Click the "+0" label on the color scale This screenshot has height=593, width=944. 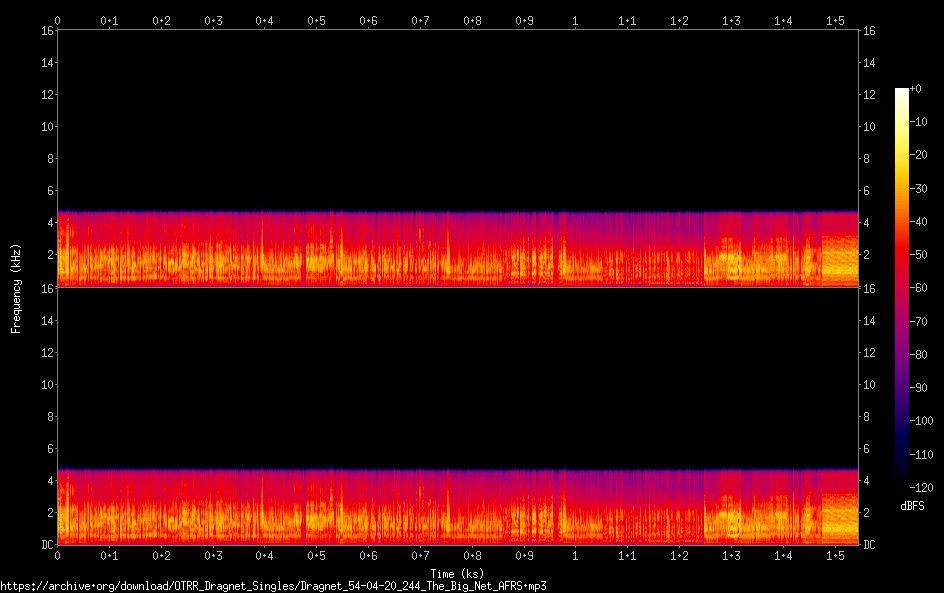tap(916, 89)
